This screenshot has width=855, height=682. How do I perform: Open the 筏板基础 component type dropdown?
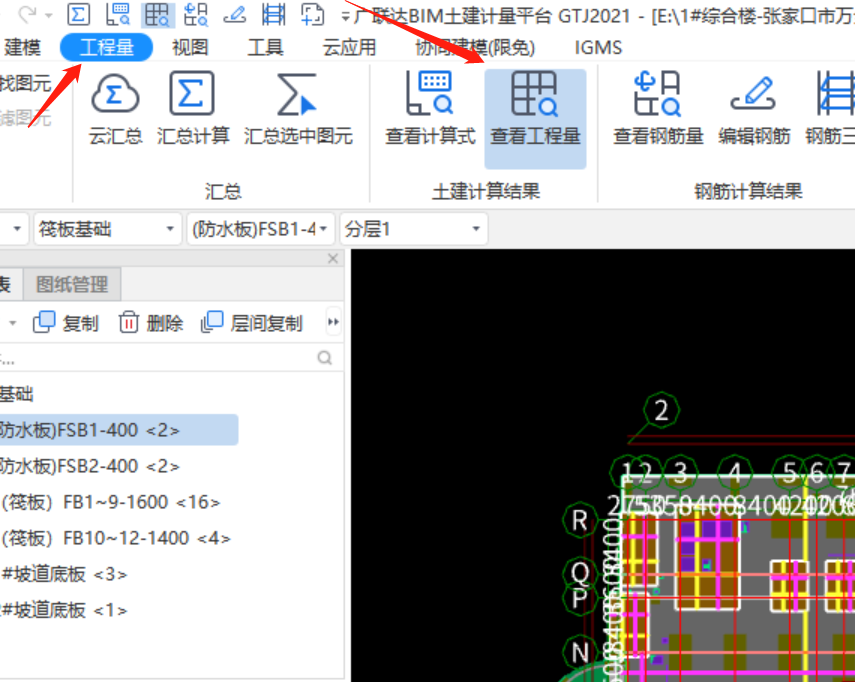point(107,229)
